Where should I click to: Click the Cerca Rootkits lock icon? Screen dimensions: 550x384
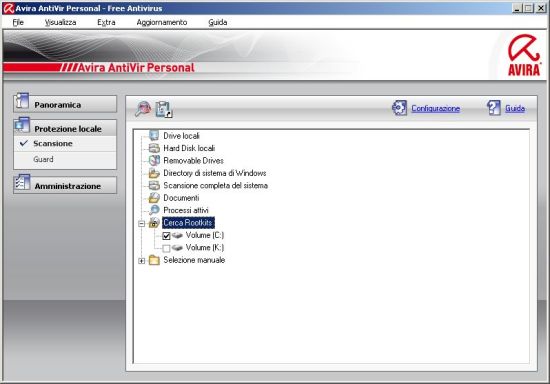coord(154,223)
